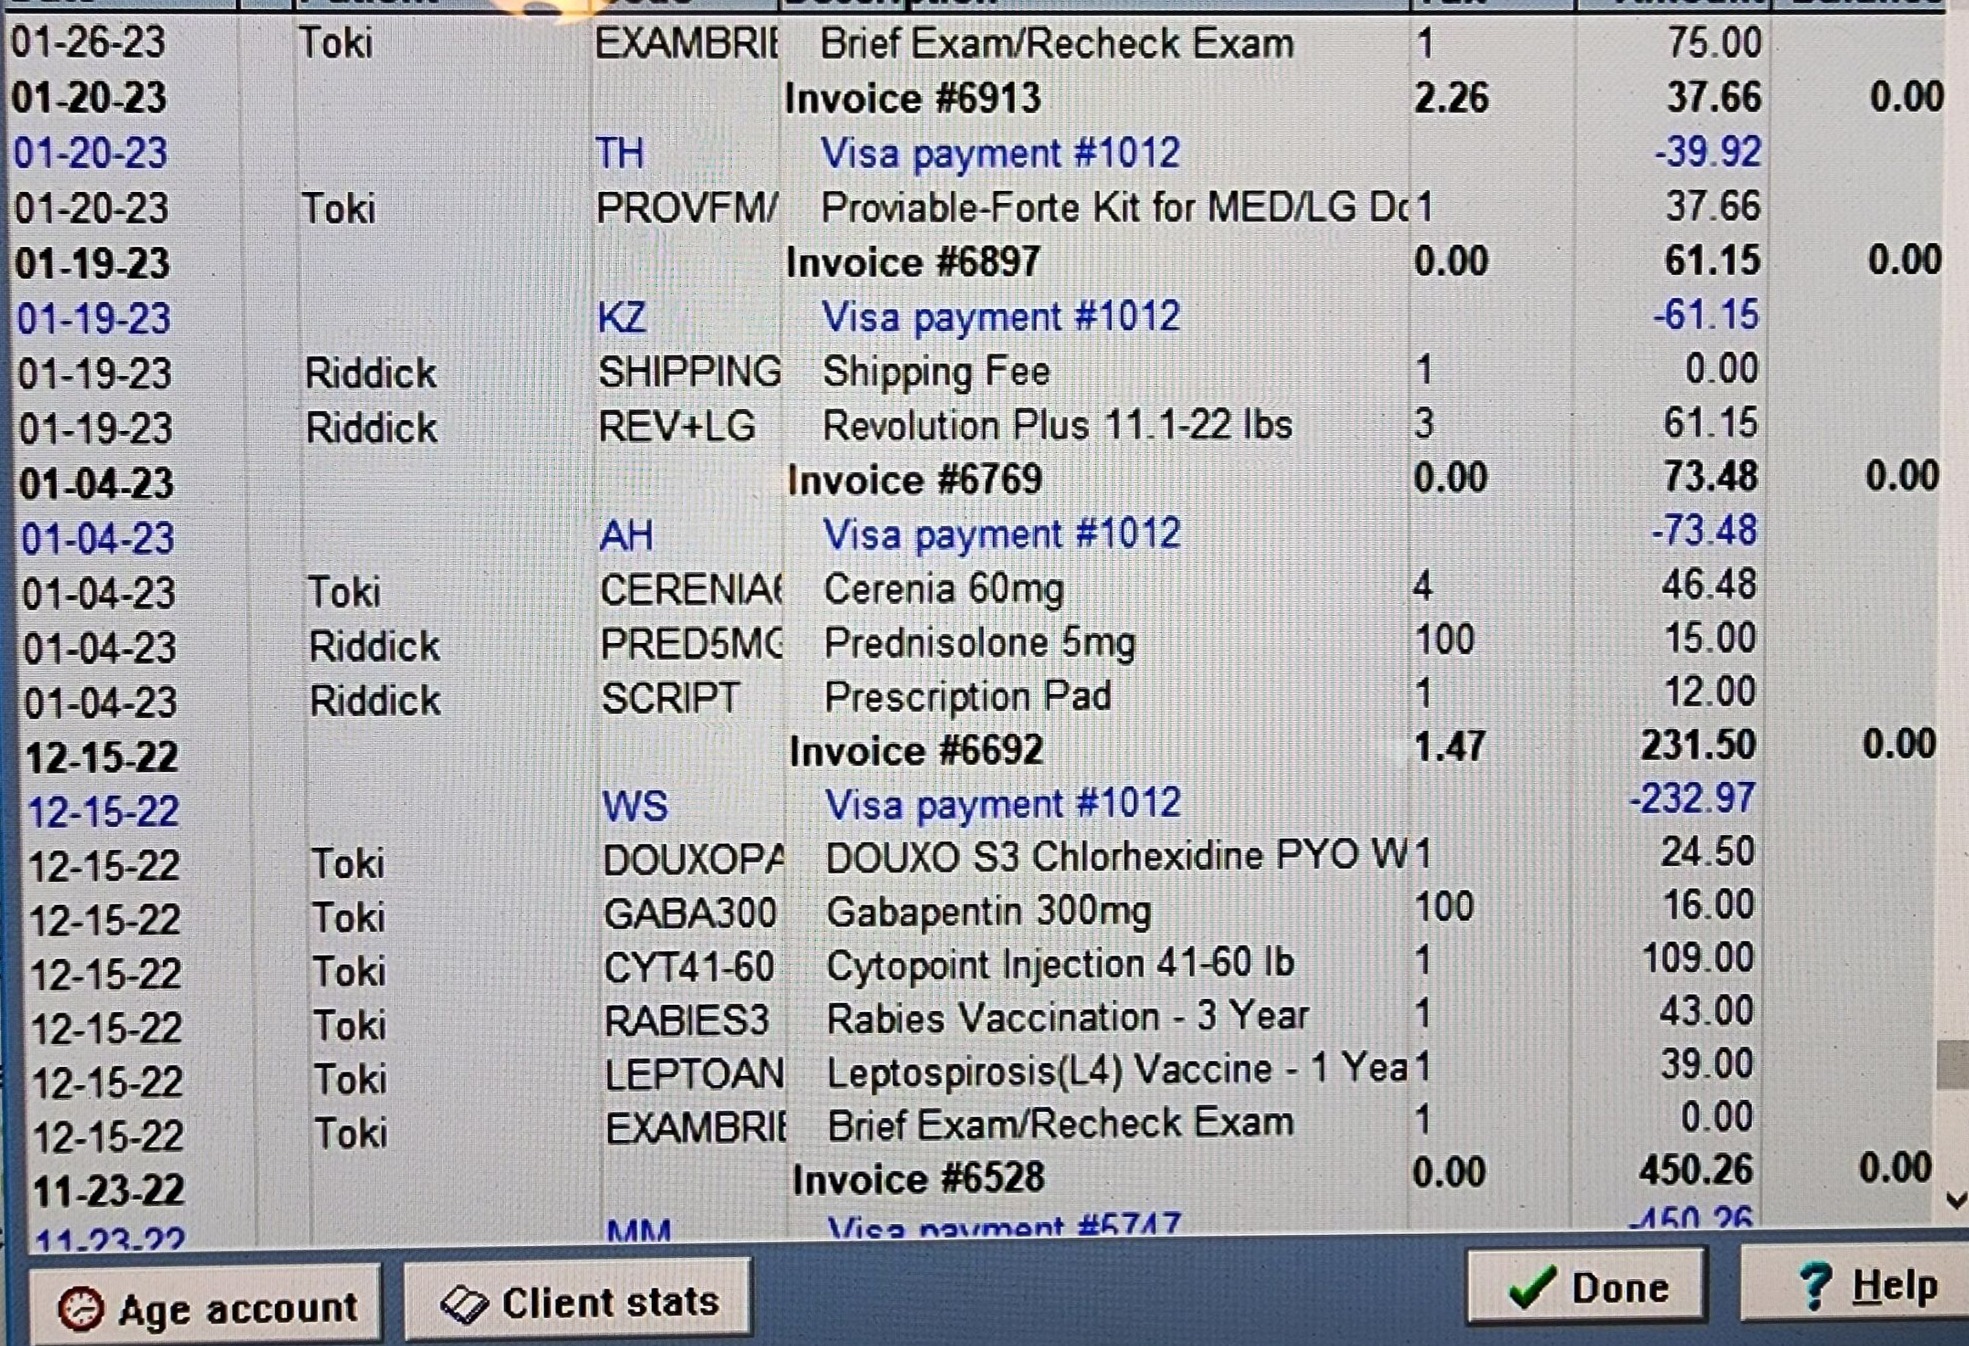The image size is (1969, 1346).
Task: Click the Age account button
Action: click(205, 1305)
